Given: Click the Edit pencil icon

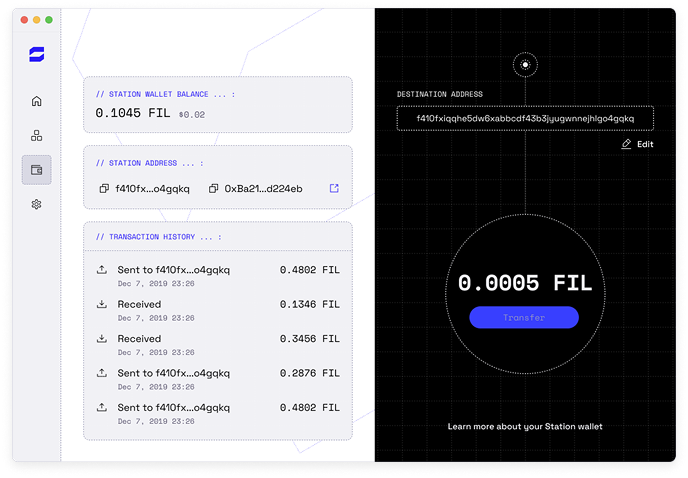Looking at the screenshot, I should pyautogui.click(x=627, y=144).
